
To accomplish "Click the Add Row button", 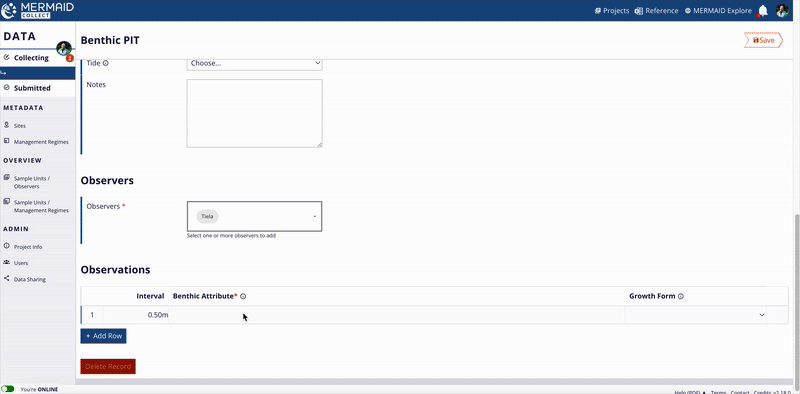I will click(103, 336).
